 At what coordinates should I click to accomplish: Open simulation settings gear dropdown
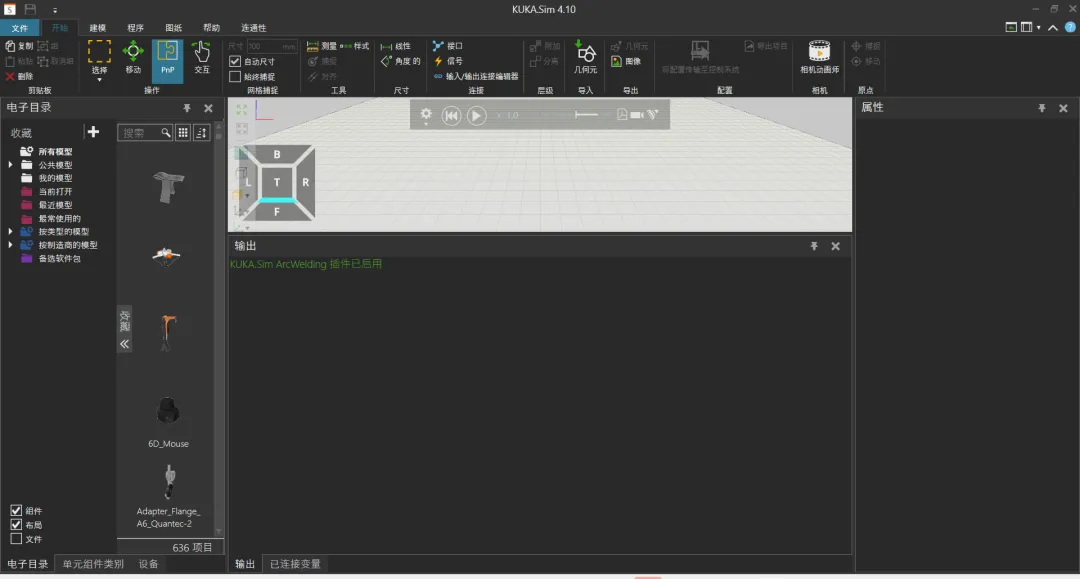click(426, 115)
